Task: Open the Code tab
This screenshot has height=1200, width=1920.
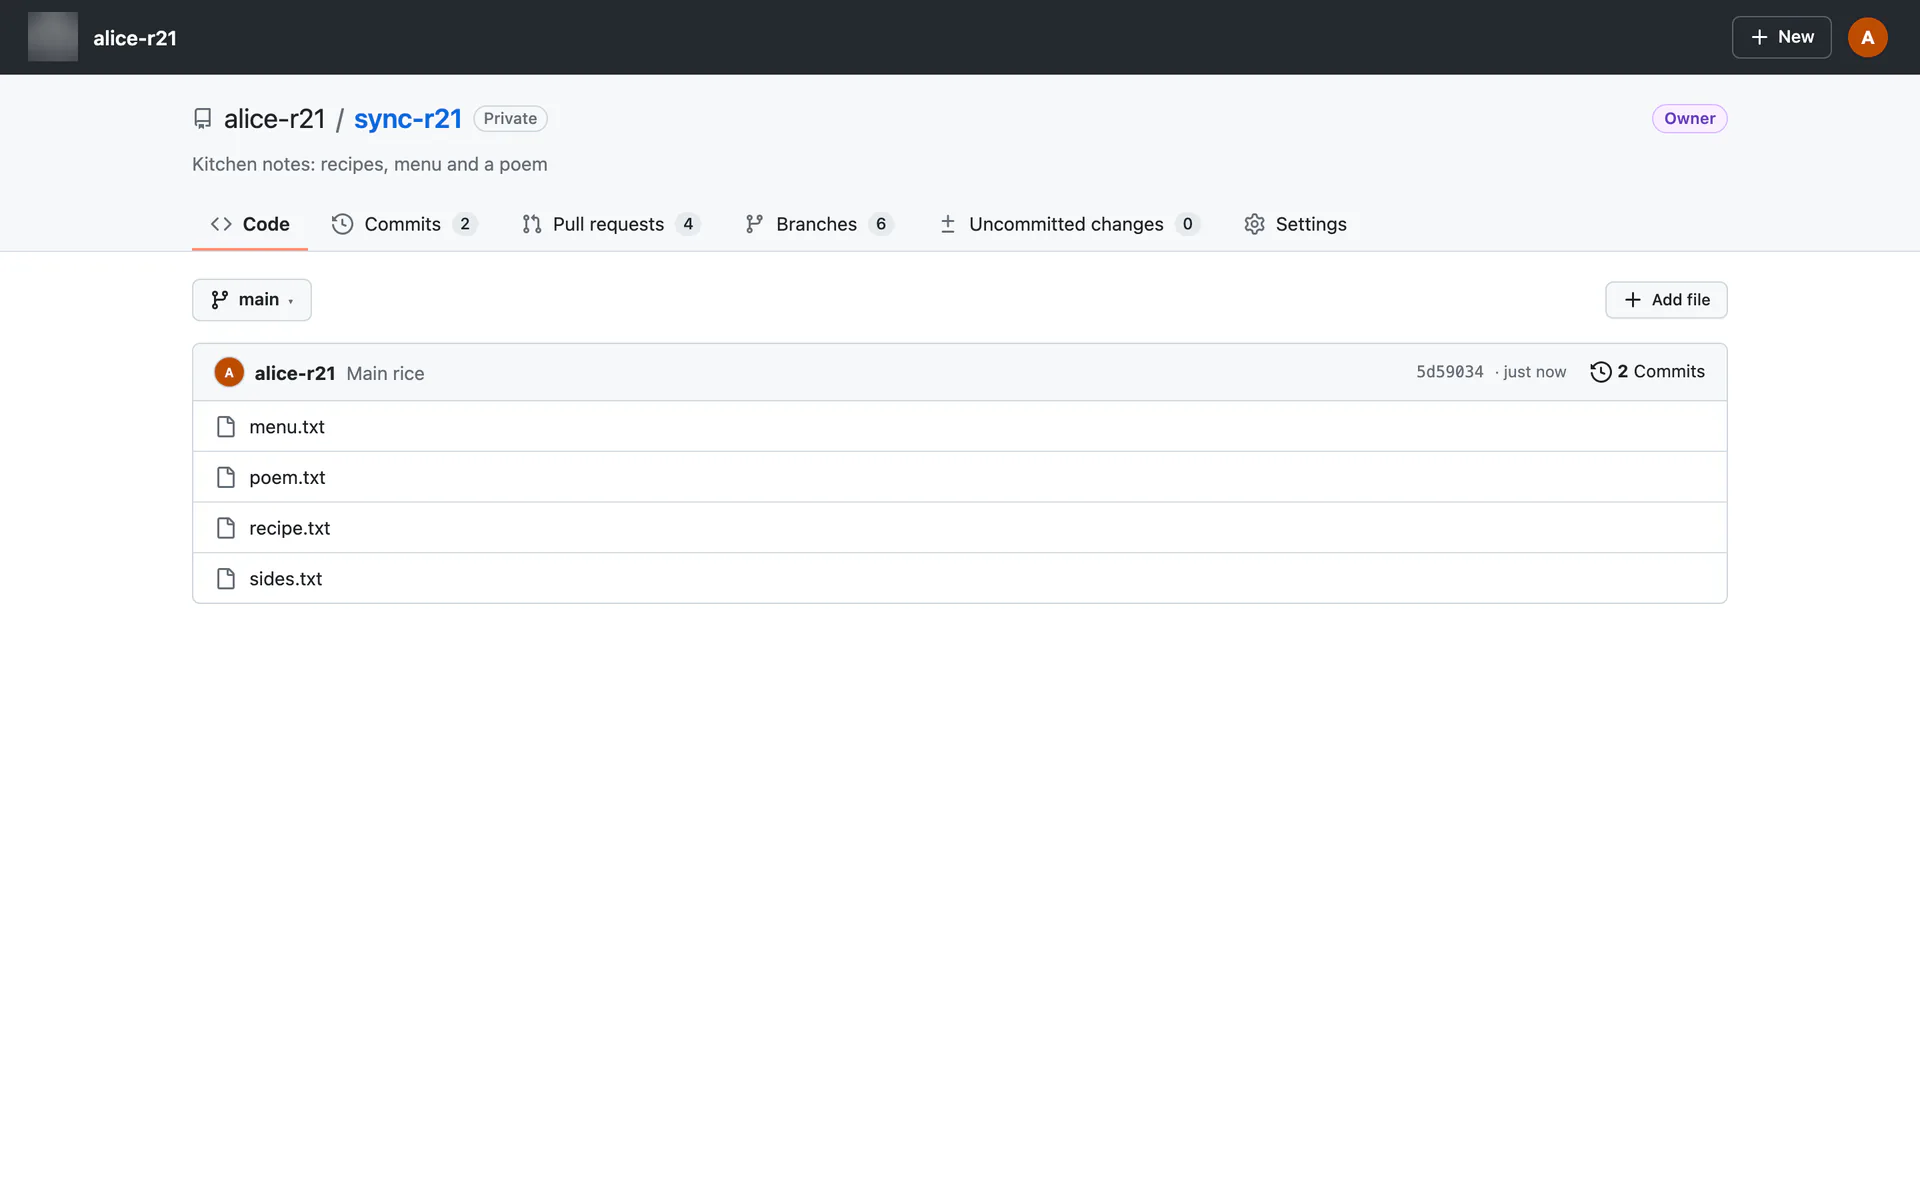Action: click(x=250, y=224)
